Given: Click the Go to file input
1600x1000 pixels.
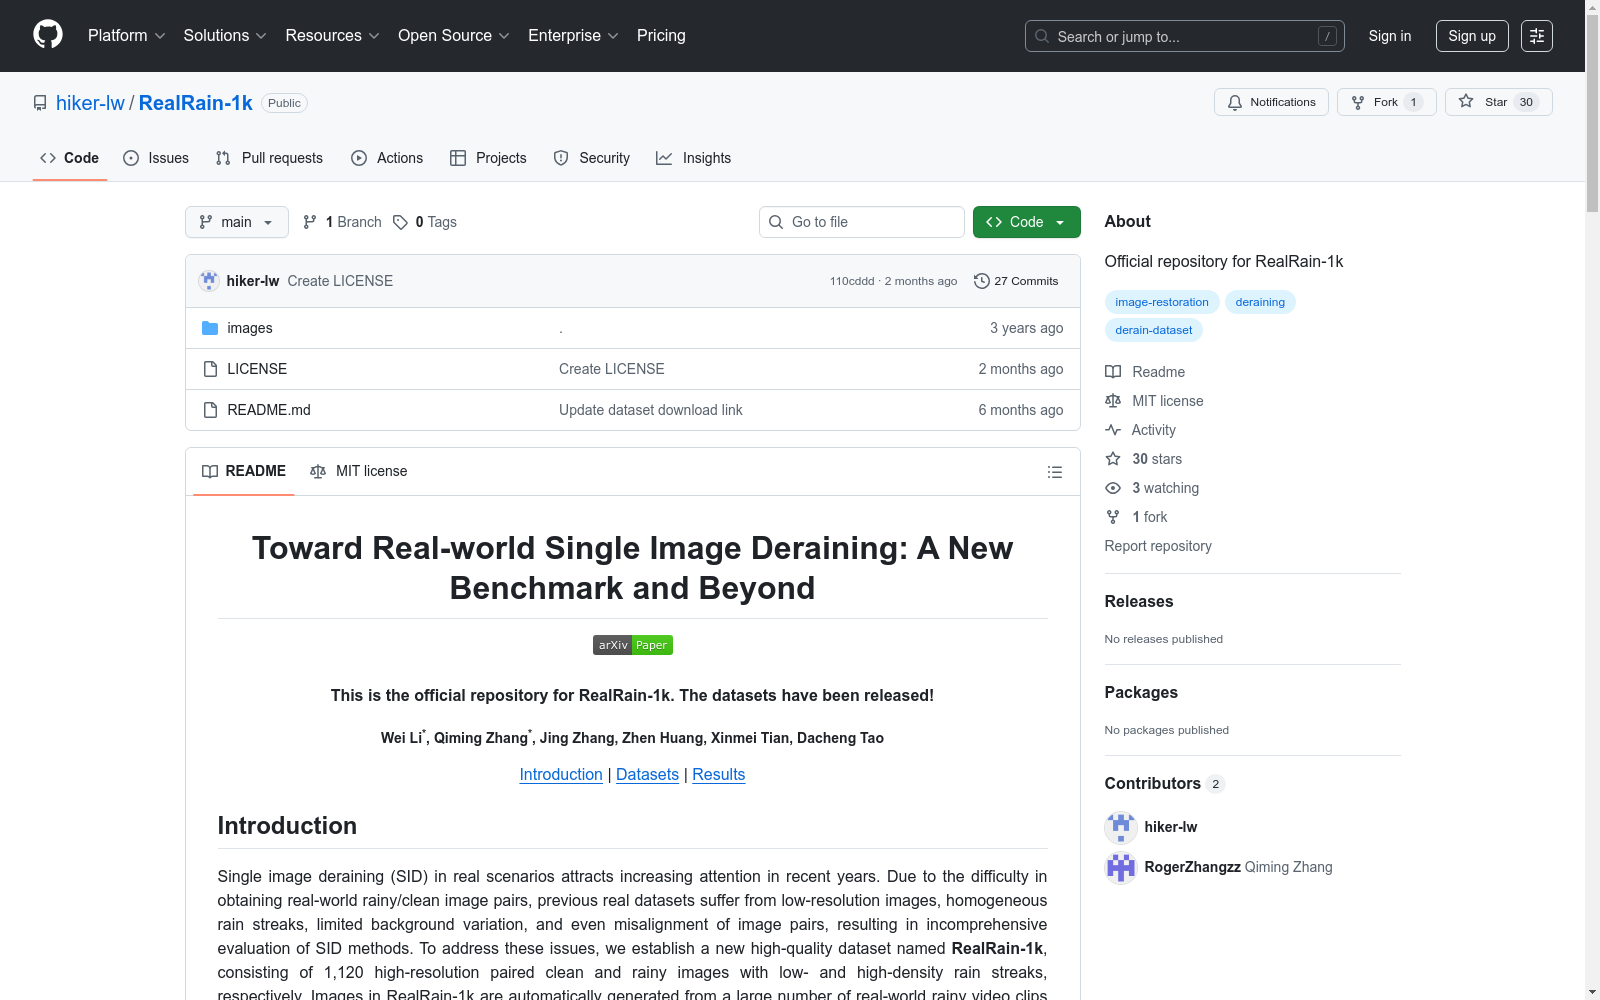Looking at the screenshot, I should point(862,222).
